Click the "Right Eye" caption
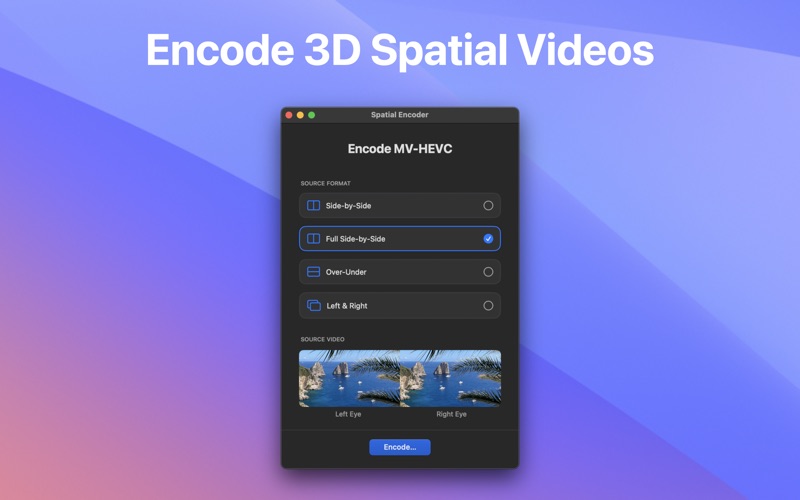Viewport: 800px width, 500px height. click(x=452, y=414)
